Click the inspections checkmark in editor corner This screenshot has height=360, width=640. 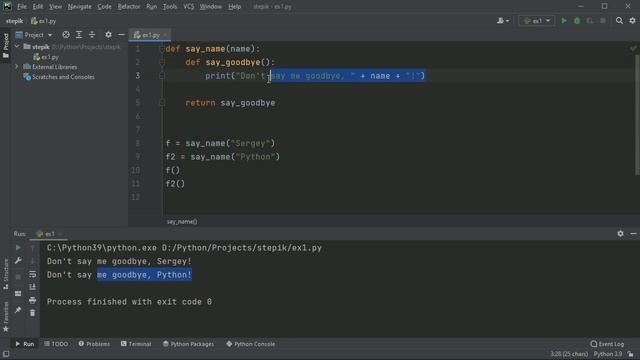click(633, 49)
